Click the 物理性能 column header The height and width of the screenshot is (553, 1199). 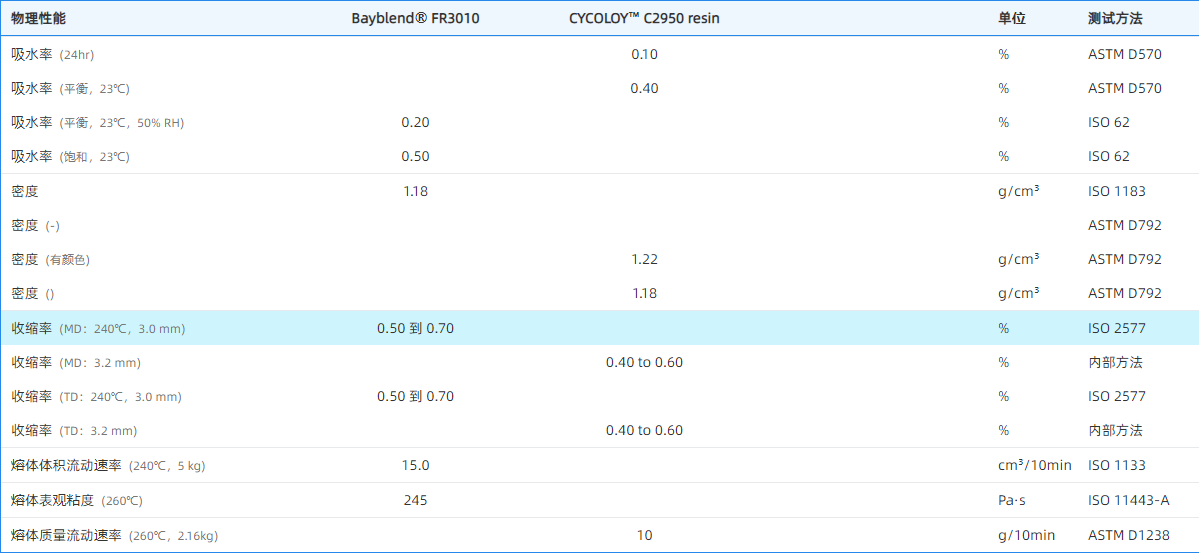point(38,19)
